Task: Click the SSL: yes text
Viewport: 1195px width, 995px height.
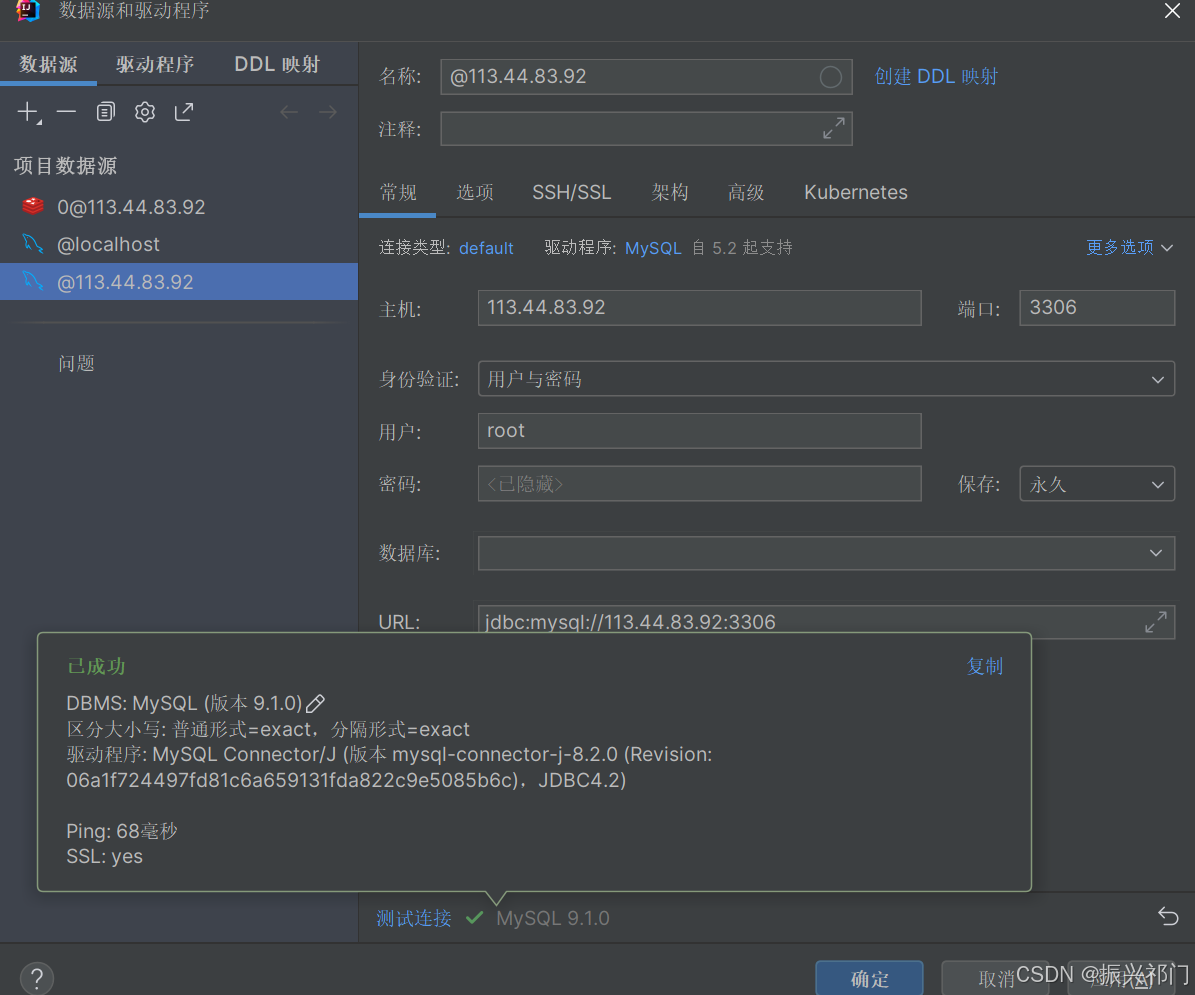Action: point(104,856)
